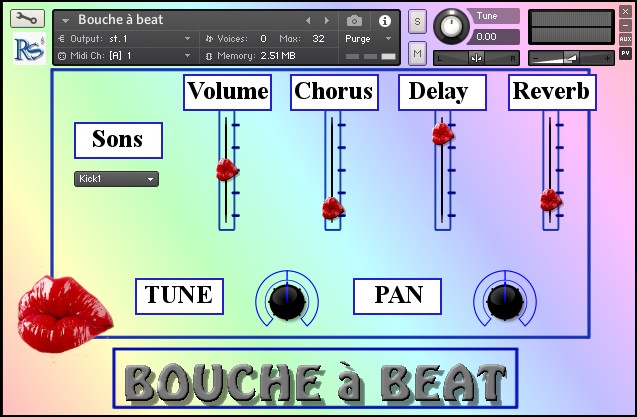Go to the previous instrument arrow
Screen dimensions: 637x417
click(x=308, y=20)
